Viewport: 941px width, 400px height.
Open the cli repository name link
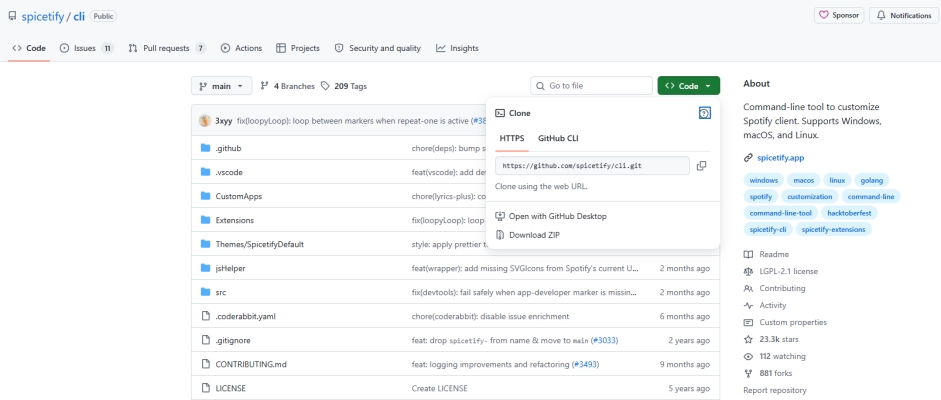(79, 16)
